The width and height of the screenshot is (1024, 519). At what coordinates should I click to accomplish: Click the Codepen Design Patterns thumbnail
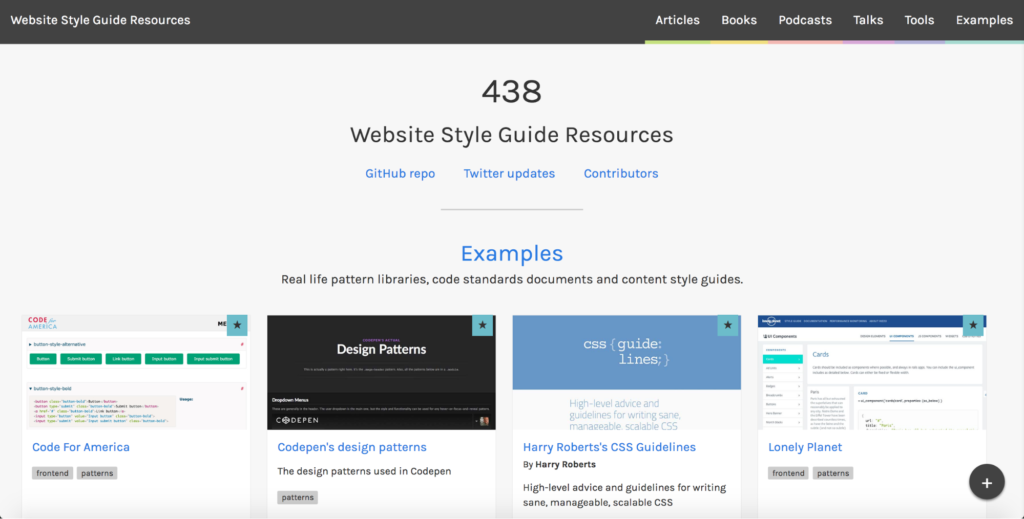tap(381, 372)
